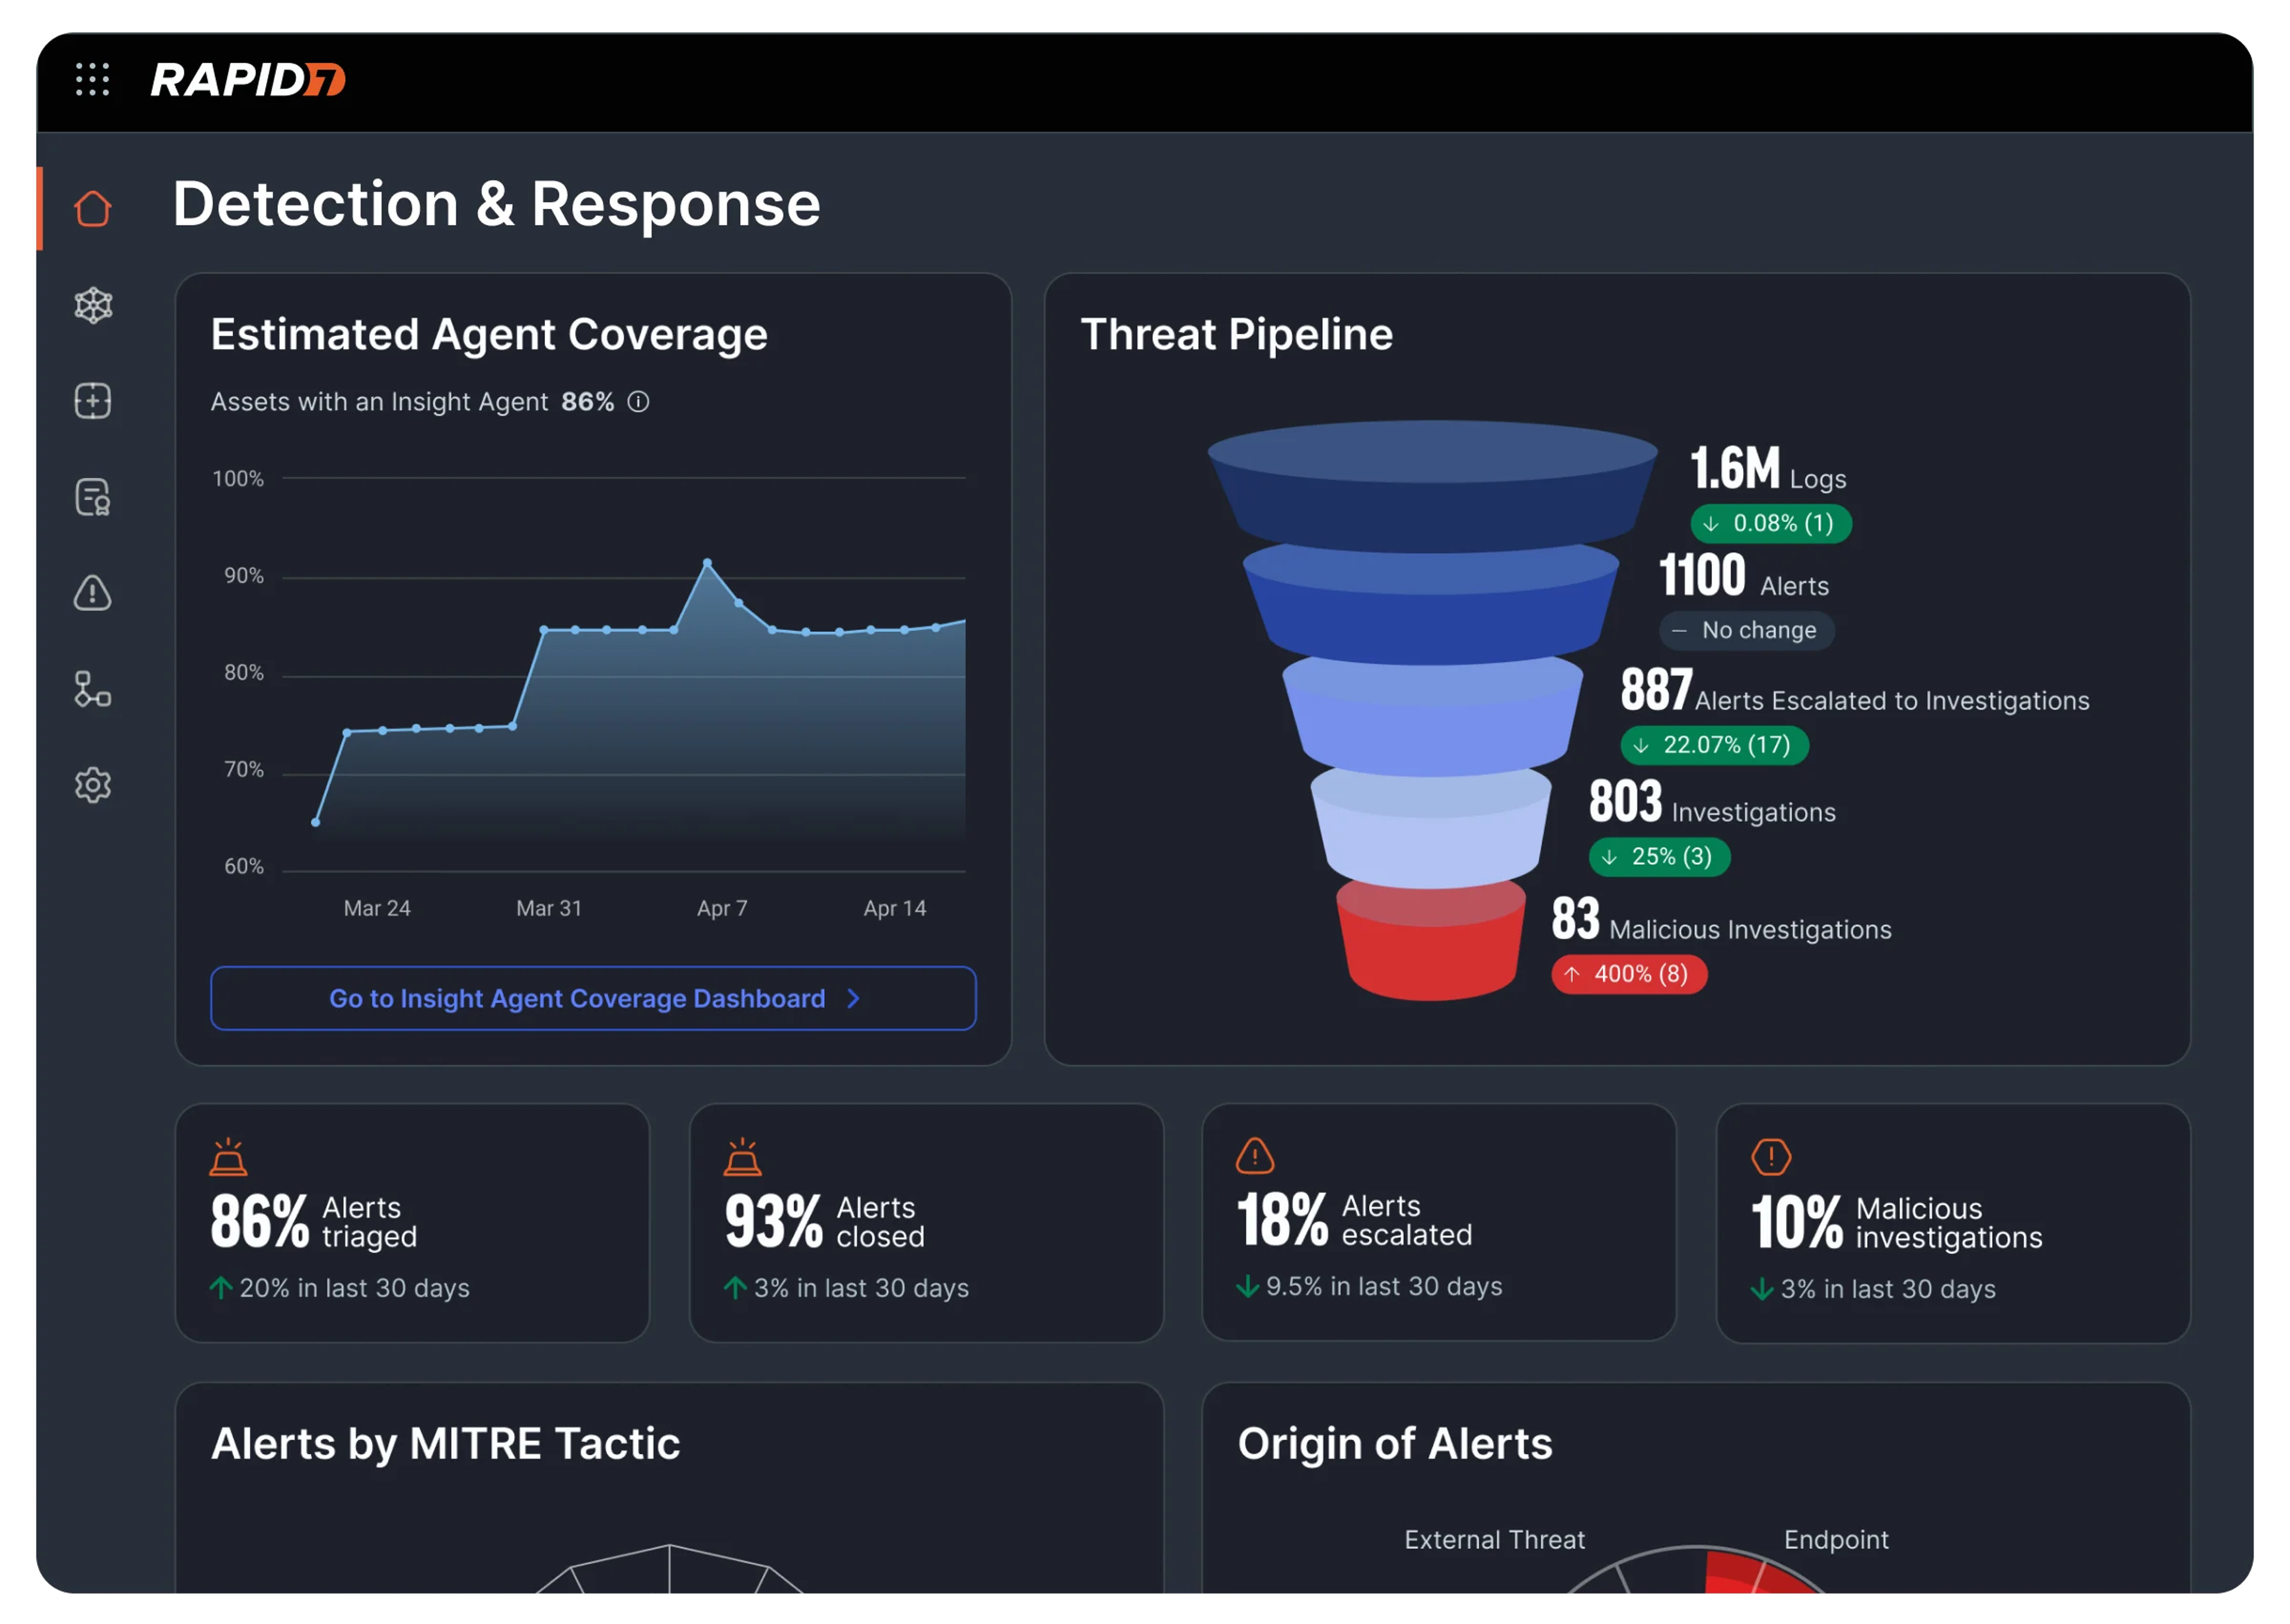Click the 0.08% (1) logs badge
2290x1624 pixels.
click(x=1771, y=523)
